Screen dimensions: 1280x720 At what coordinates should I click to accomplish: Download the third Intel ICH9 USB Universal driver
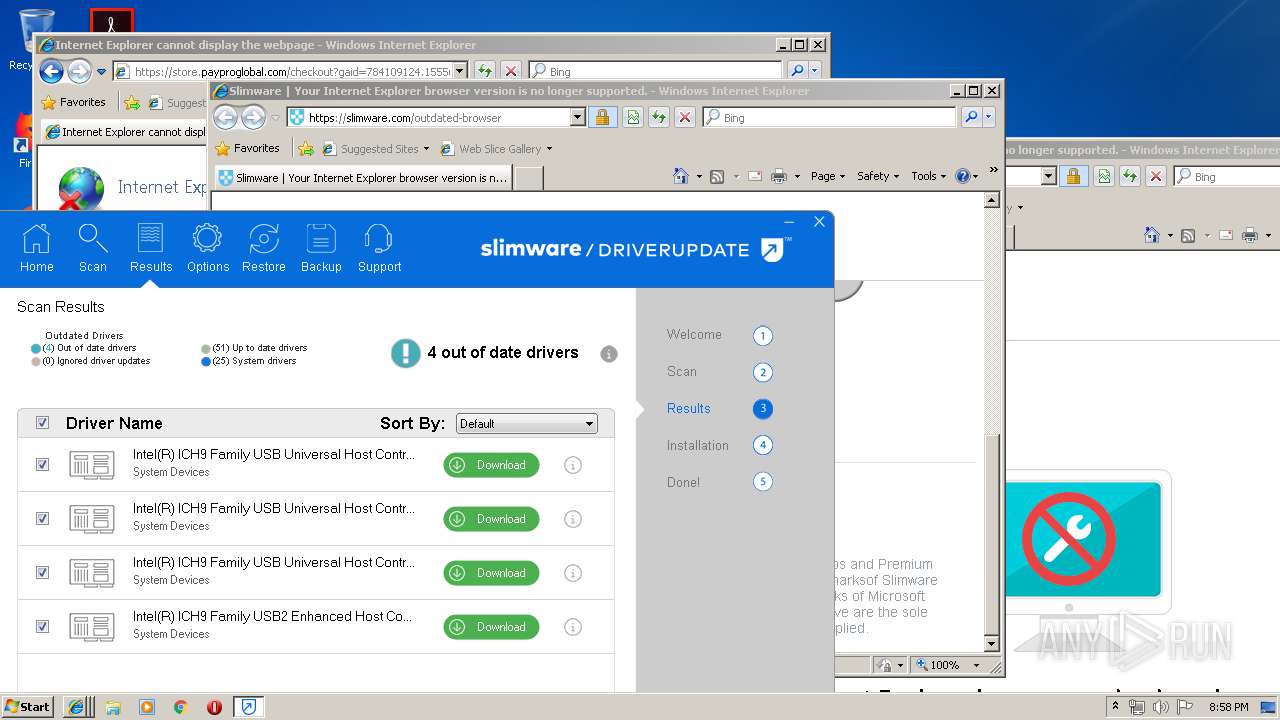pos(491,573)
